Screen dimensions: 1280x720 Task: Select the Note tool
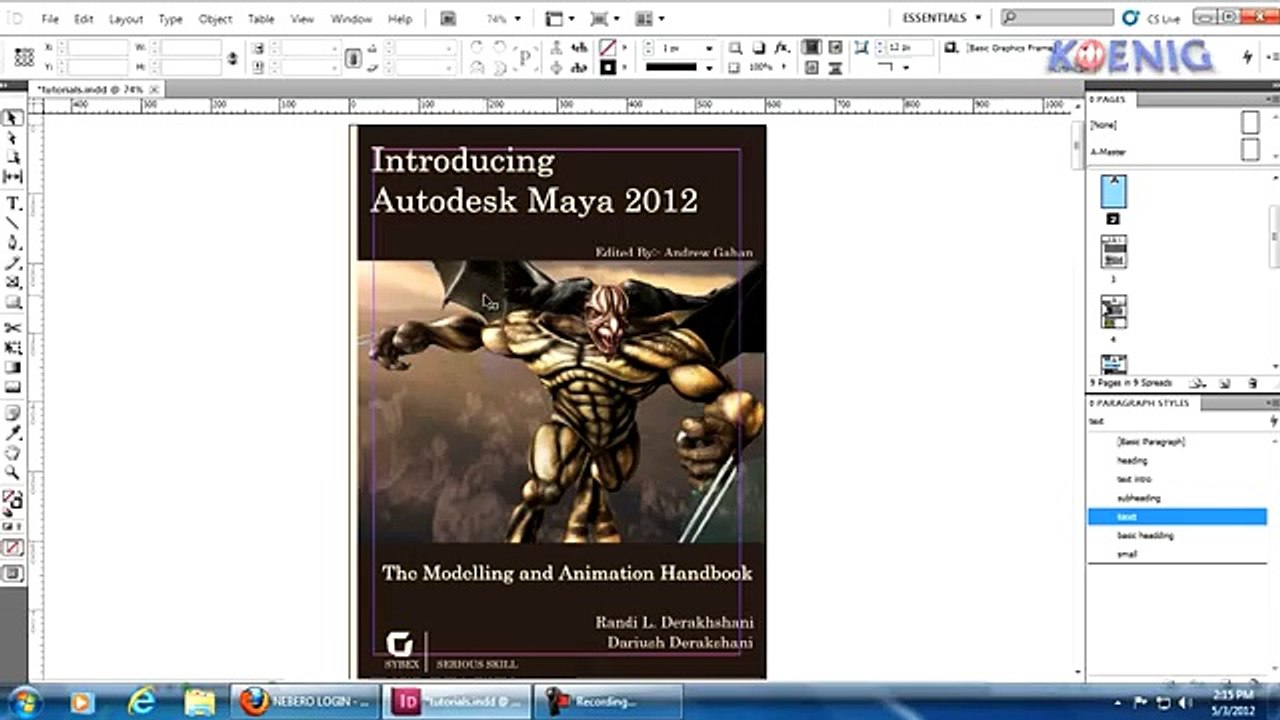coord(13,413)
